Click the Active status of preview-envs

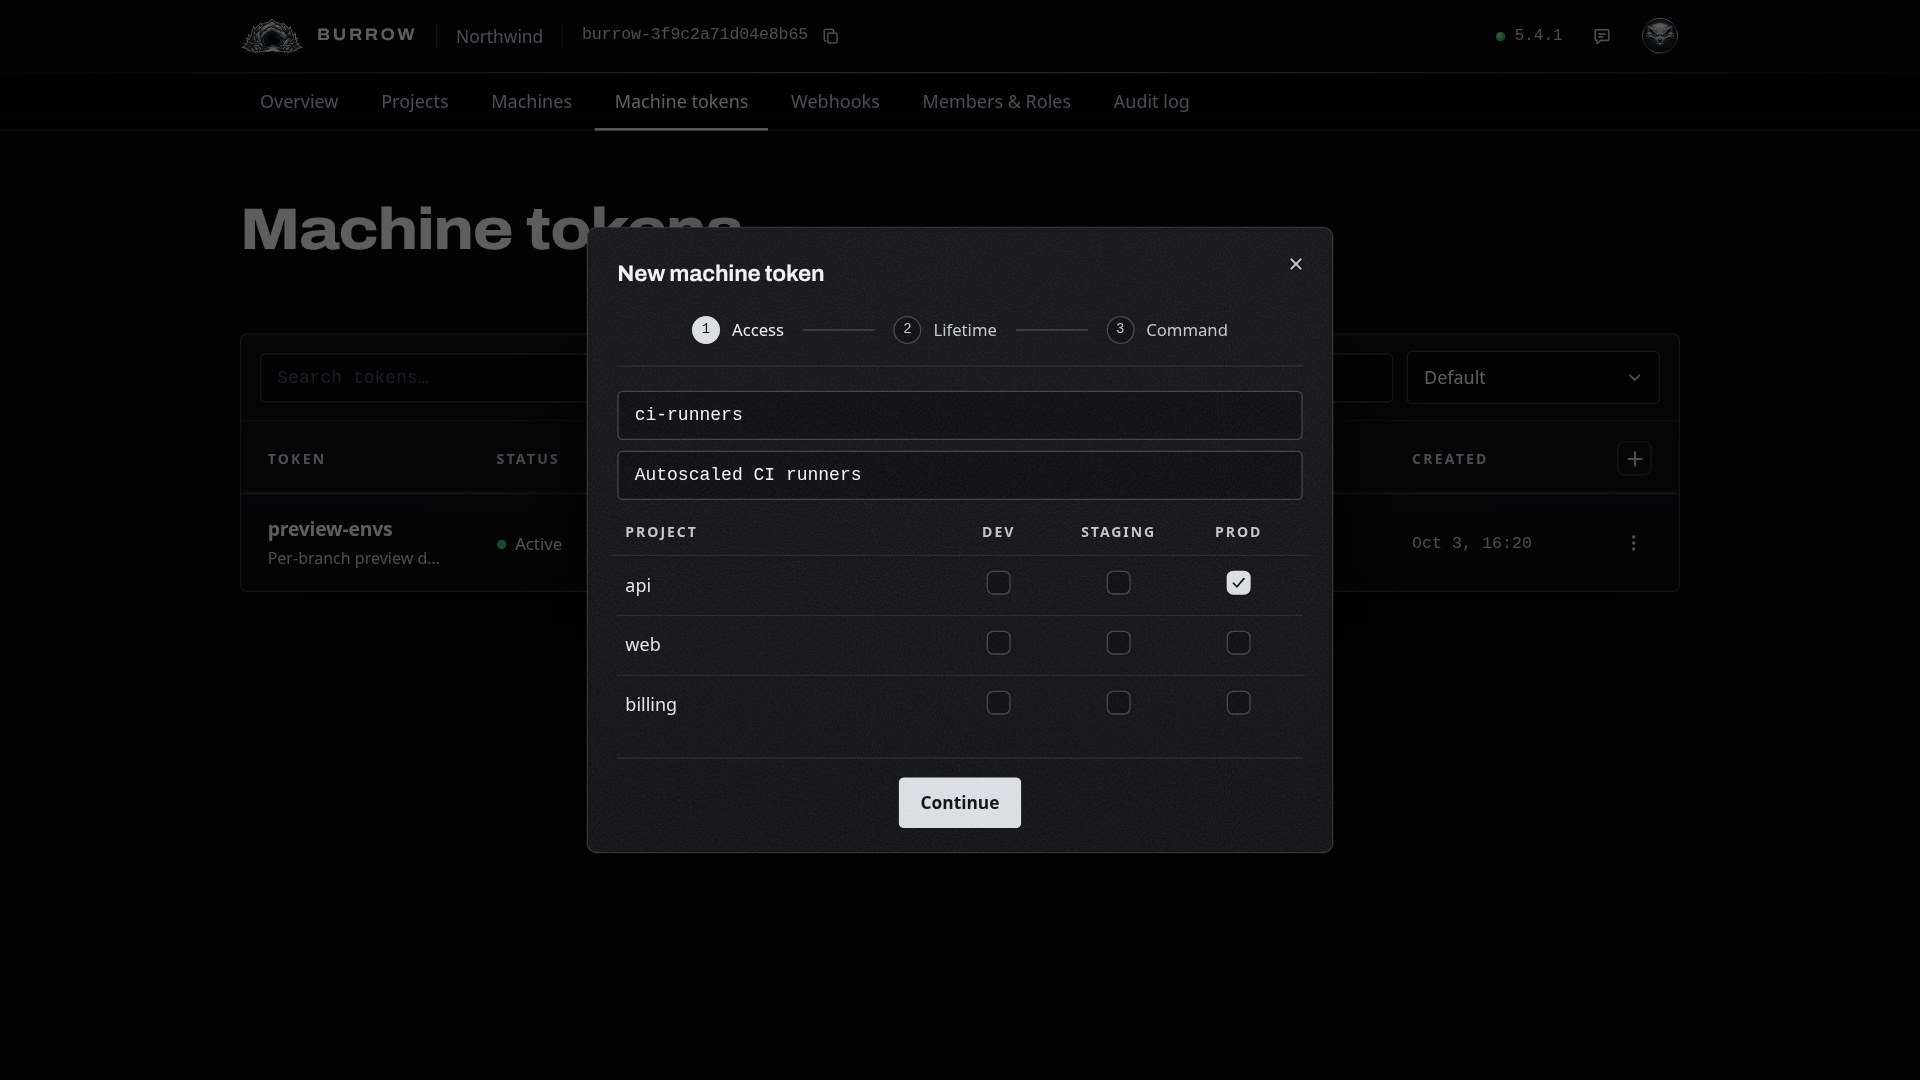click(529, 544)
